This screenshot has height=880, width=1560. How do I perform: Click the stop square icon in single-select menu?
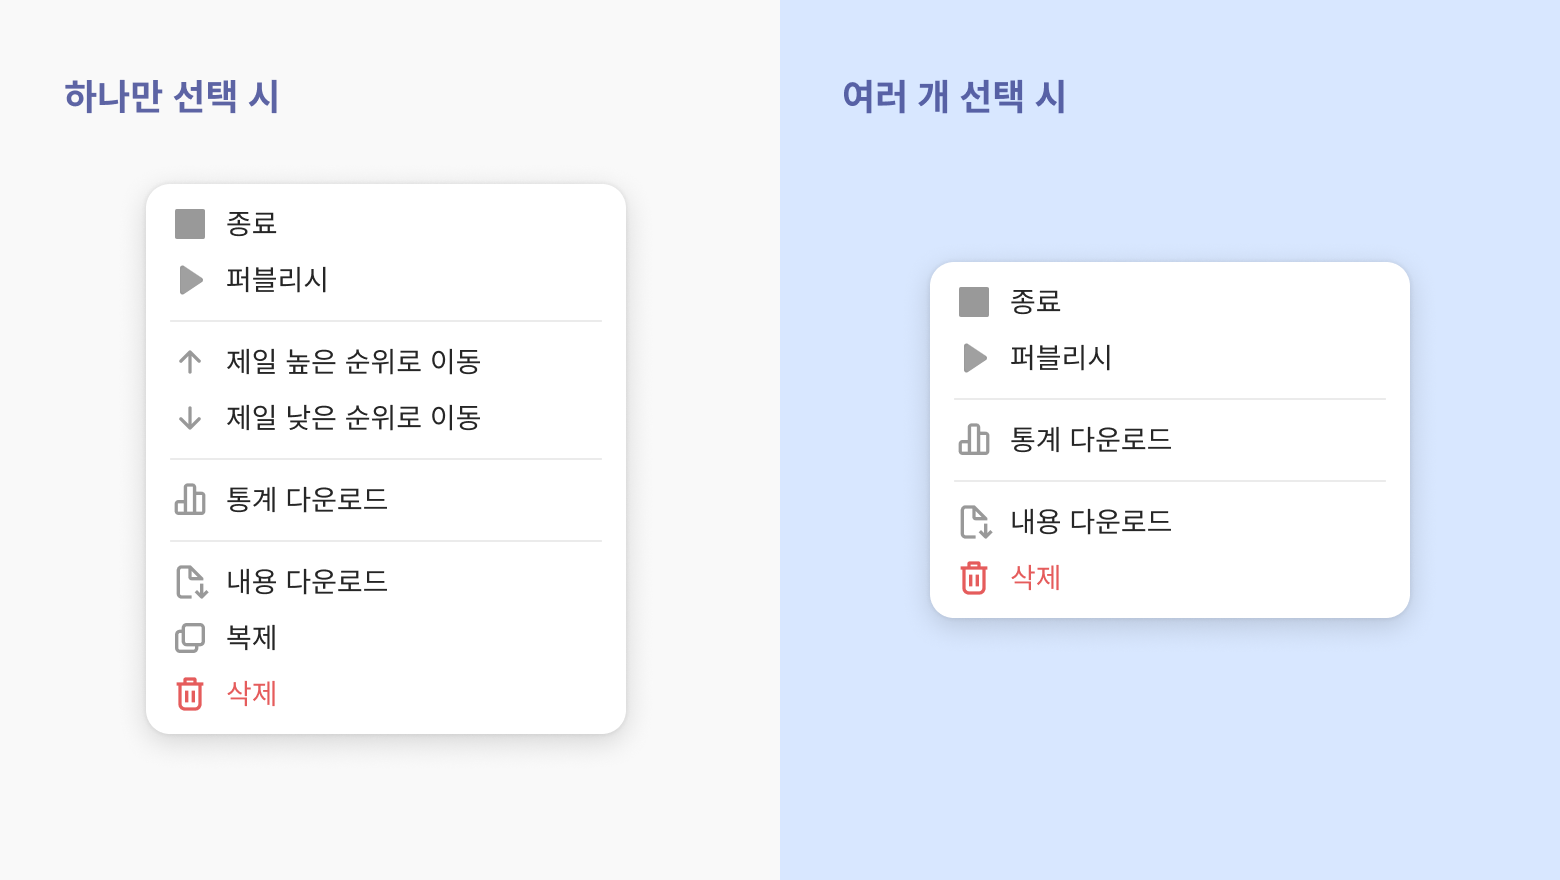click(190, 224)
